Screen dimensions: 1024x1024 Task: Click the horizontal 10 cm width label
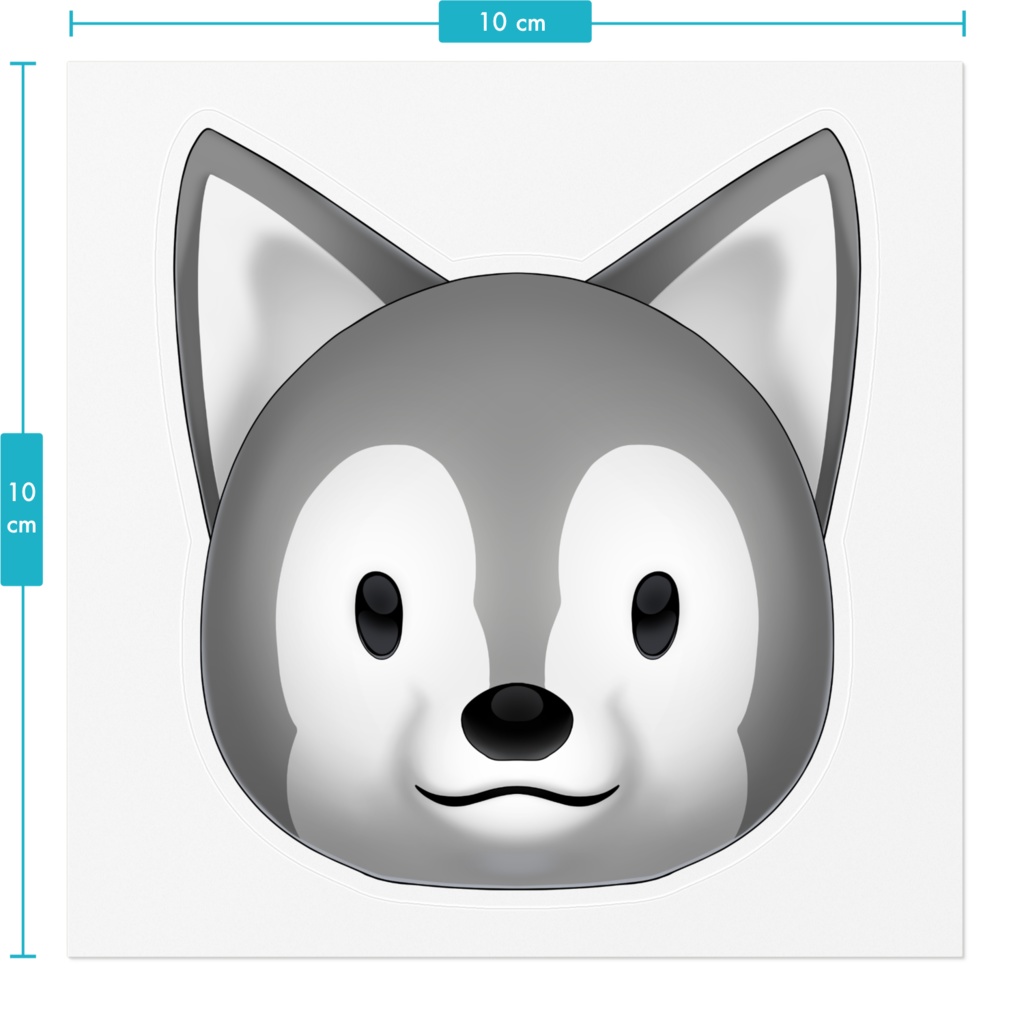[x=515, y=22]
